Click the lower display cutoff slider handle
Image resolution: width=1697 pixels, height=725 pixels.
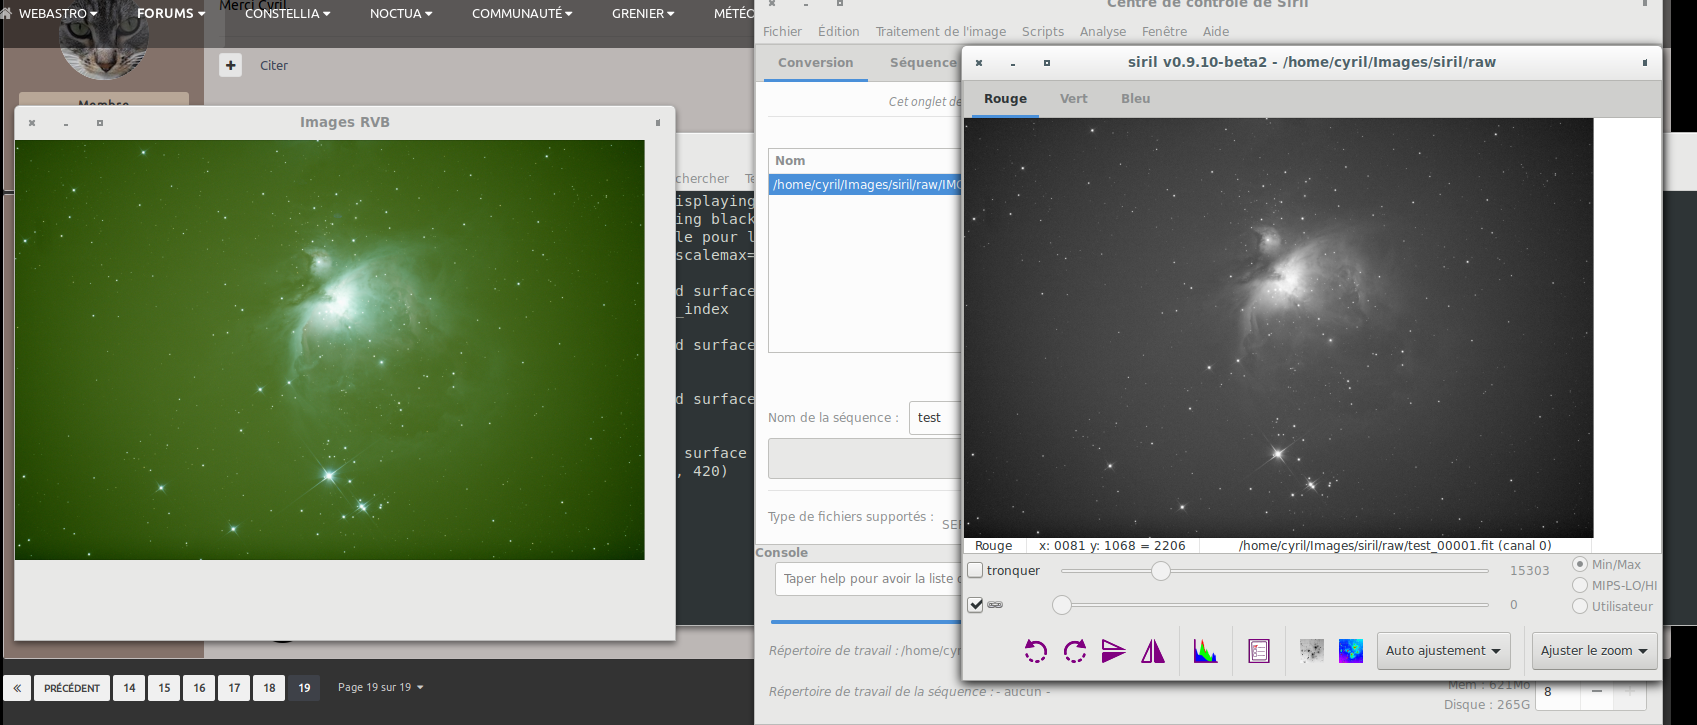tap(1062, 605)
